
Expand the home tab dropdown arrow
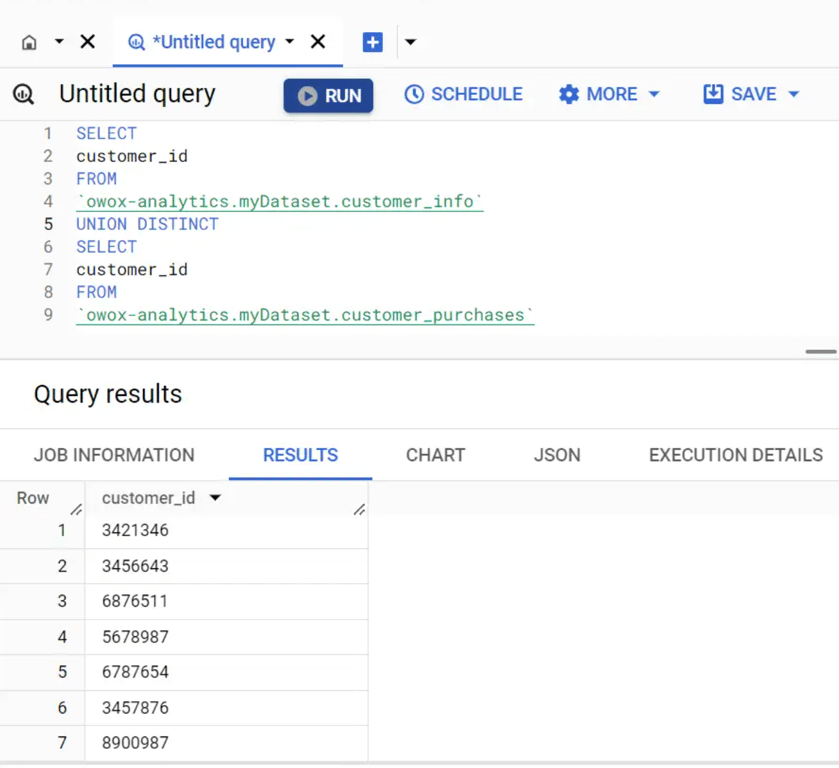click(59, 41)
